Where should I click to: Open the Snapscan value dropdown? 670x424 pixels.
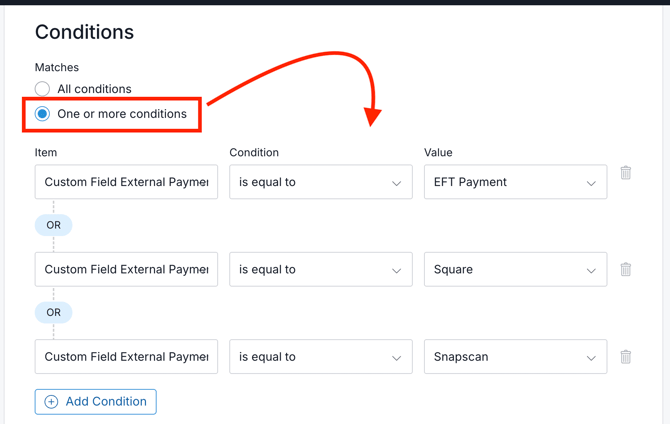pos(515,357)
